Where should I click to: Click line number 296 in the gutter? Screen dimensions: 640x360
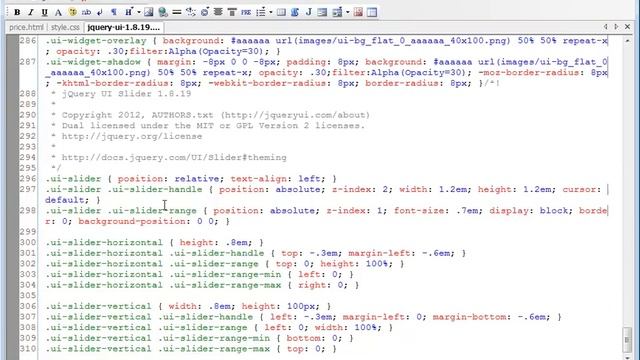click(28, 179)
